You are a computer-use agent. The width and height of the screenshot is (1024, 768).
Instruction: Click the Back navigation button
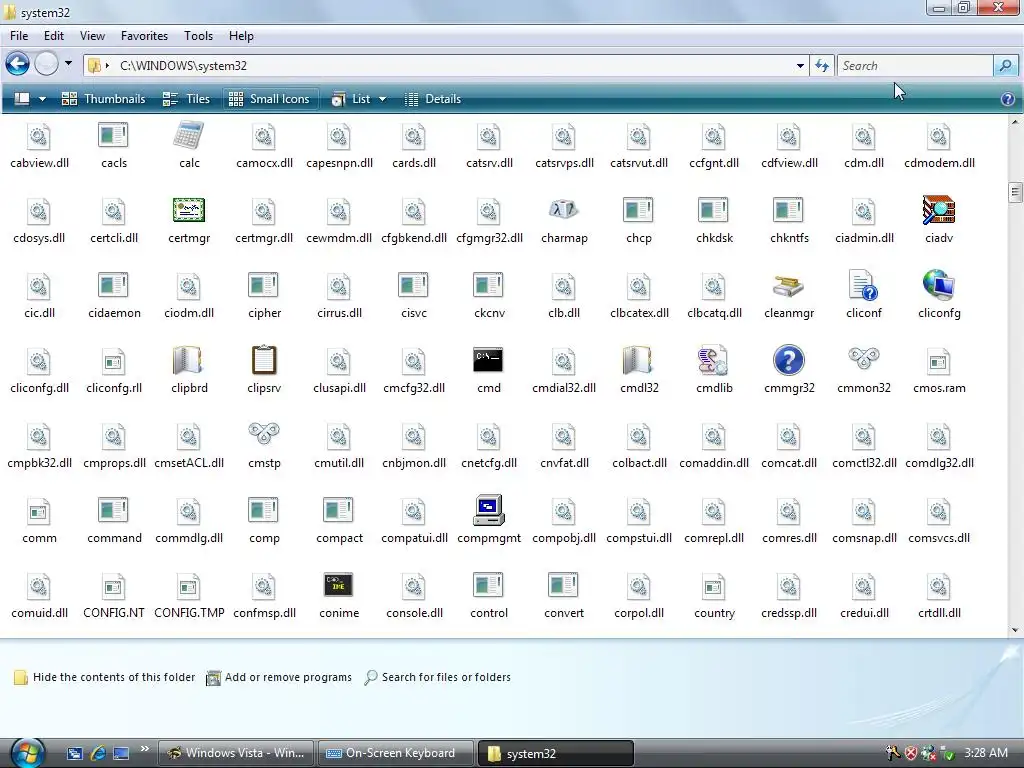click(x=18, y=64)
